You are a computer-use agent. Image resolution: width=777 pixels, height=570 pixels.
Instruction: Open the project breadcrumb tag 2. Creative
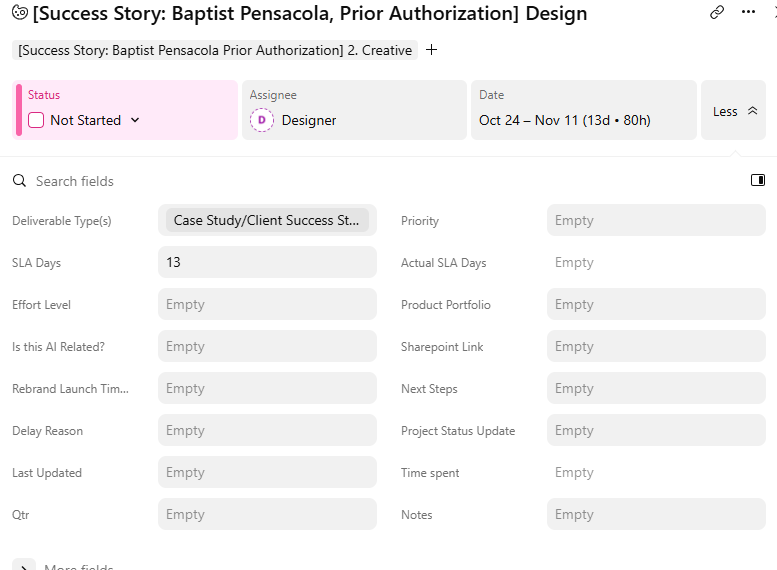(x=215, y=50)
